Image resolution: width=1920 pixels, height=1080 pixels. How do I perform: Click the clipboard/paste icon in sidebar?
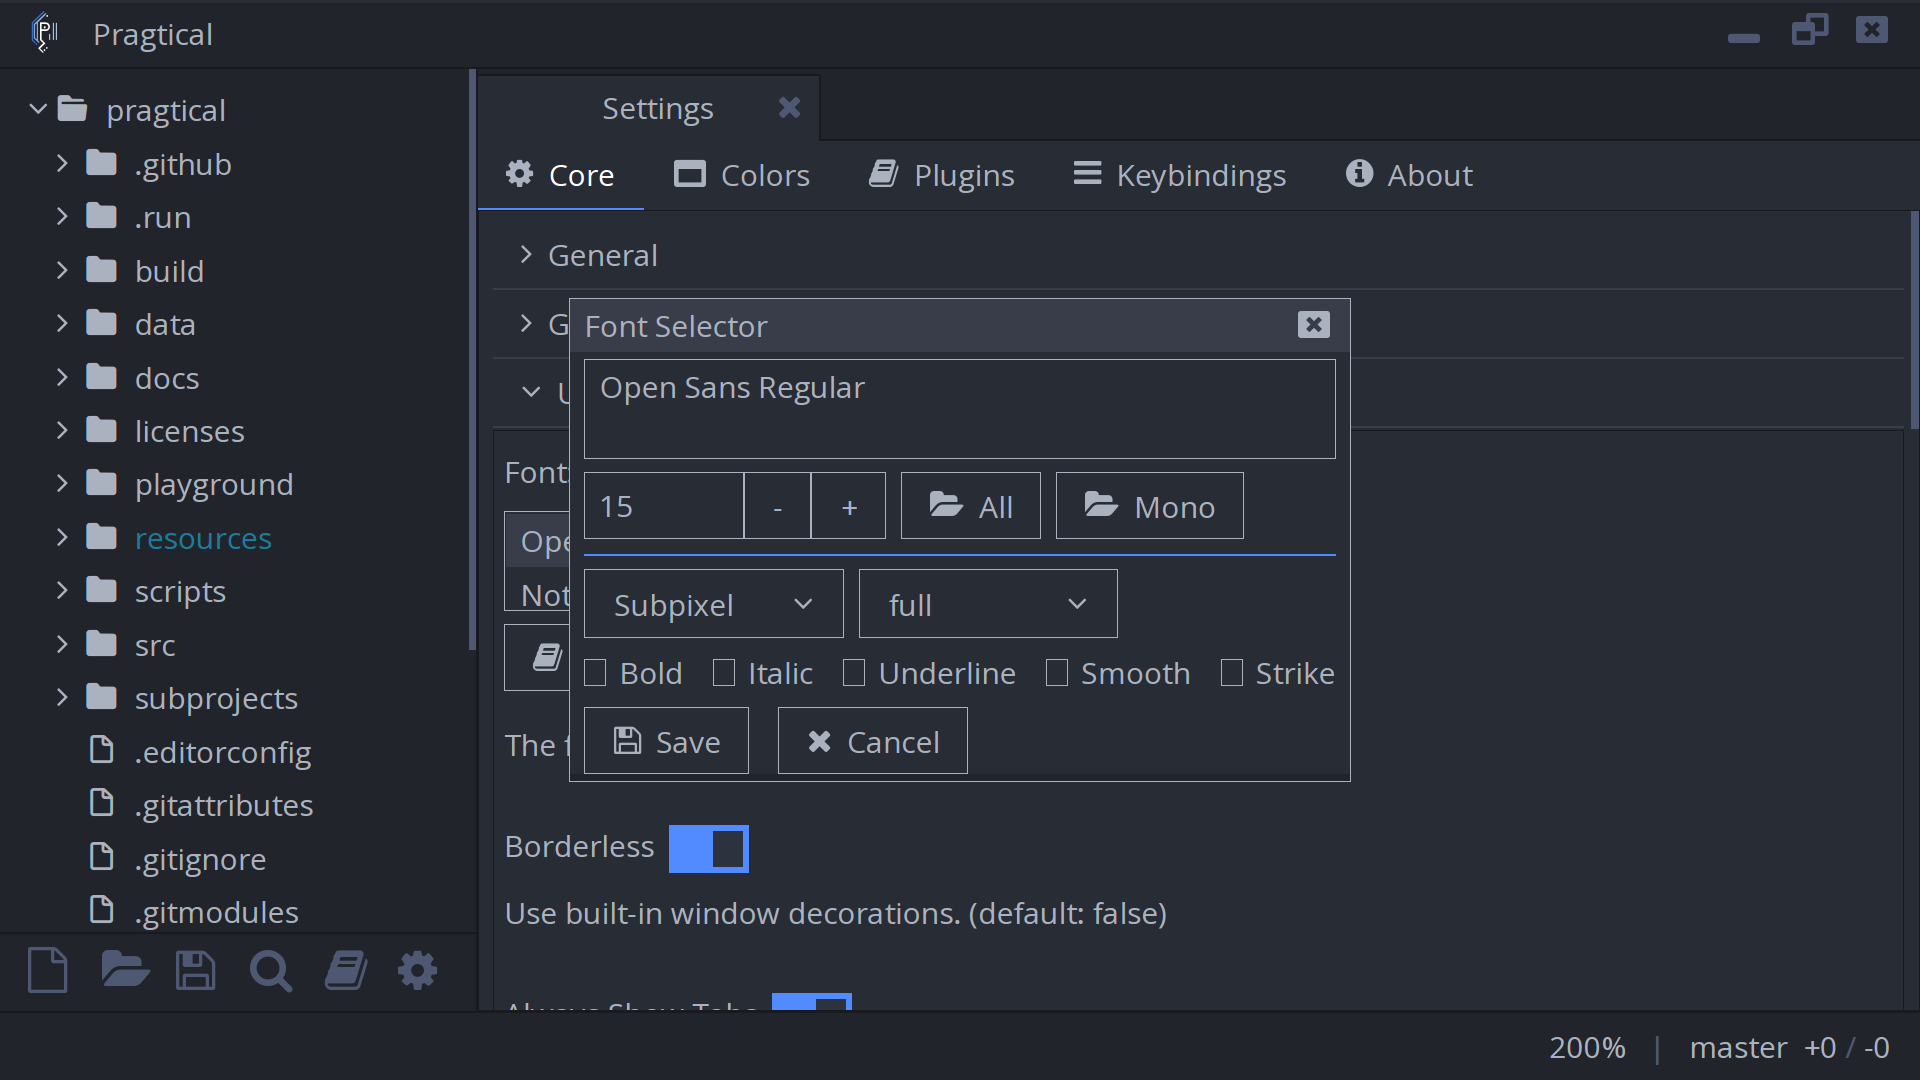345,972
